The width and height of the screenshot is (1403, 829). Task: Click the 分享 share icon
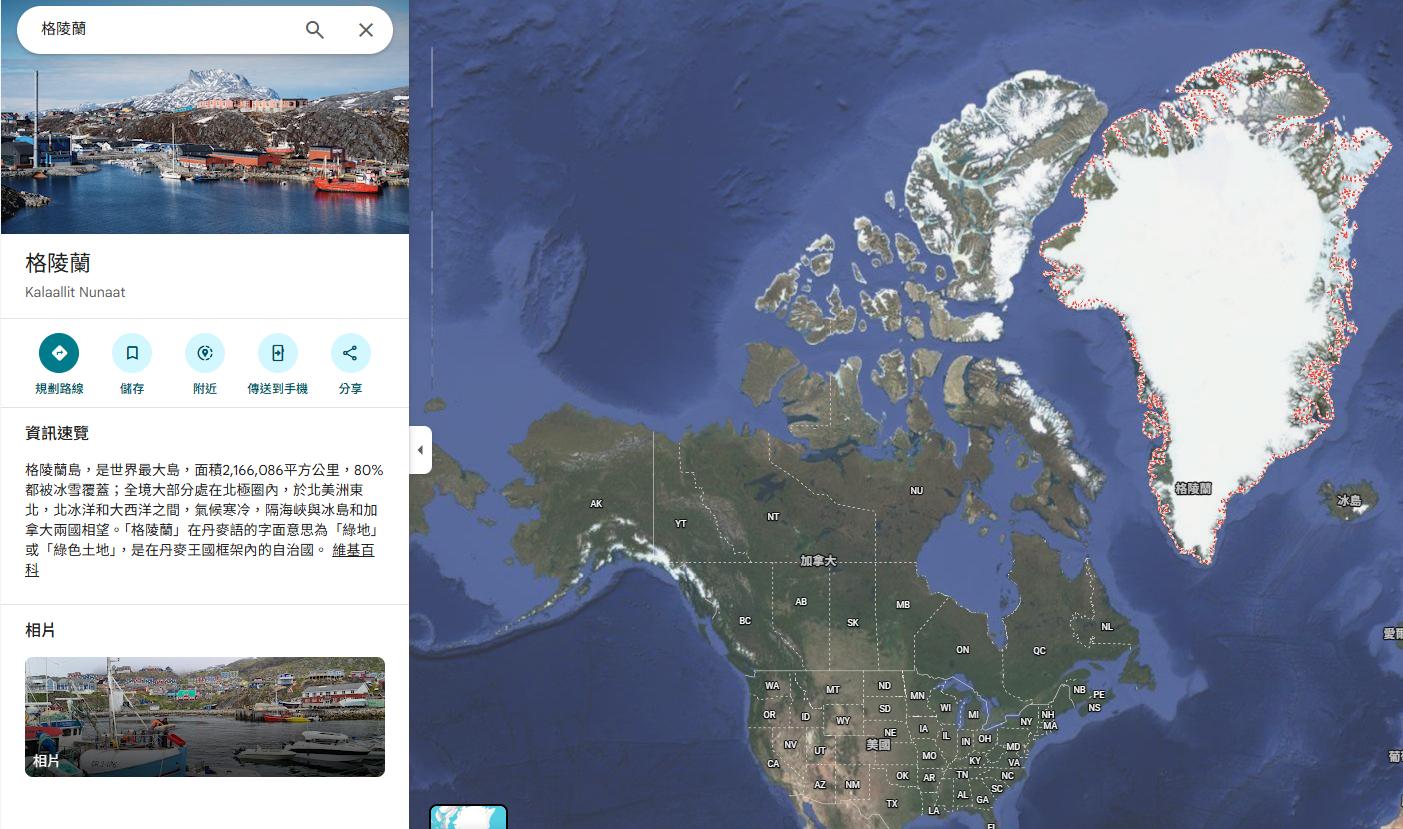[x=351, y=353]
